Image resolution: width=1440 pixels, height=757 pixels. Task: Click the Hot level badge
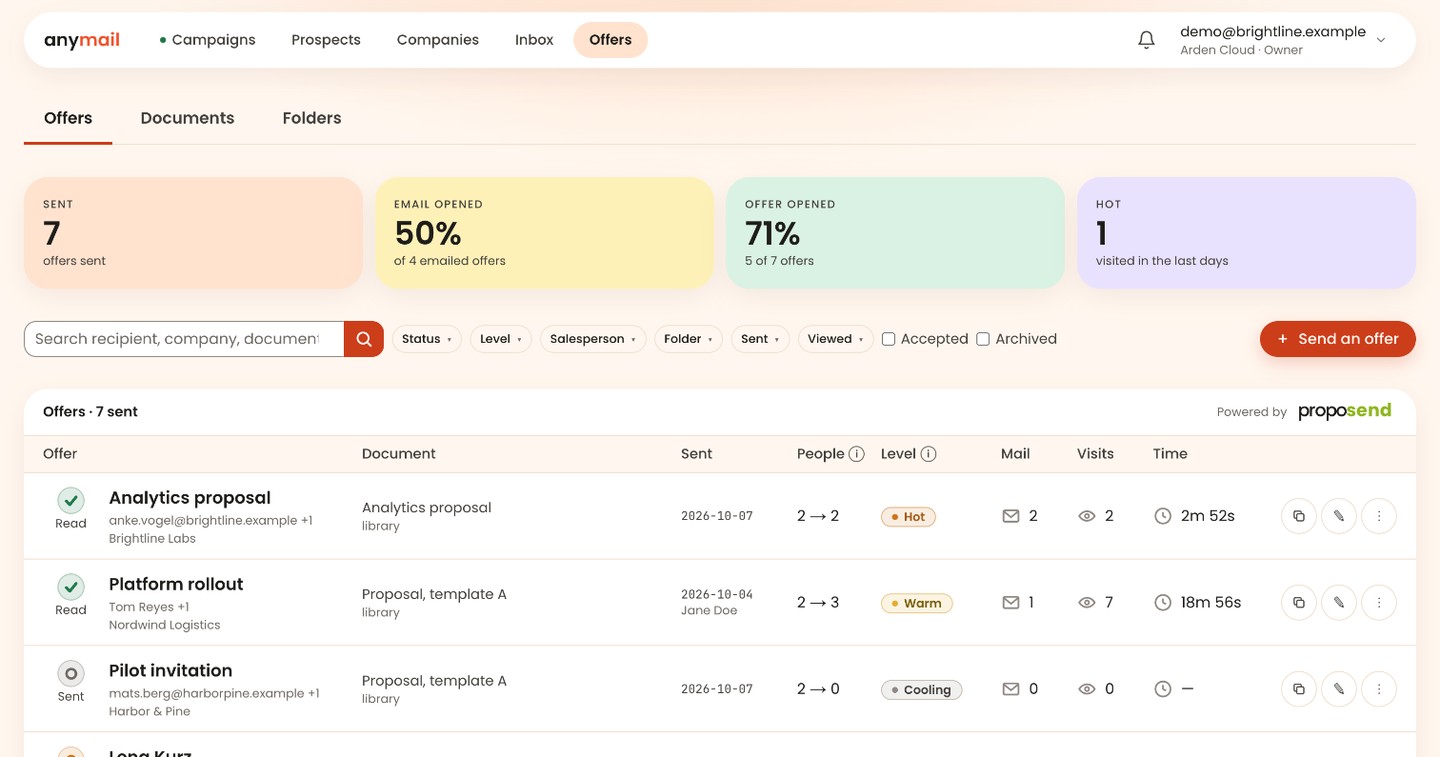908,517
